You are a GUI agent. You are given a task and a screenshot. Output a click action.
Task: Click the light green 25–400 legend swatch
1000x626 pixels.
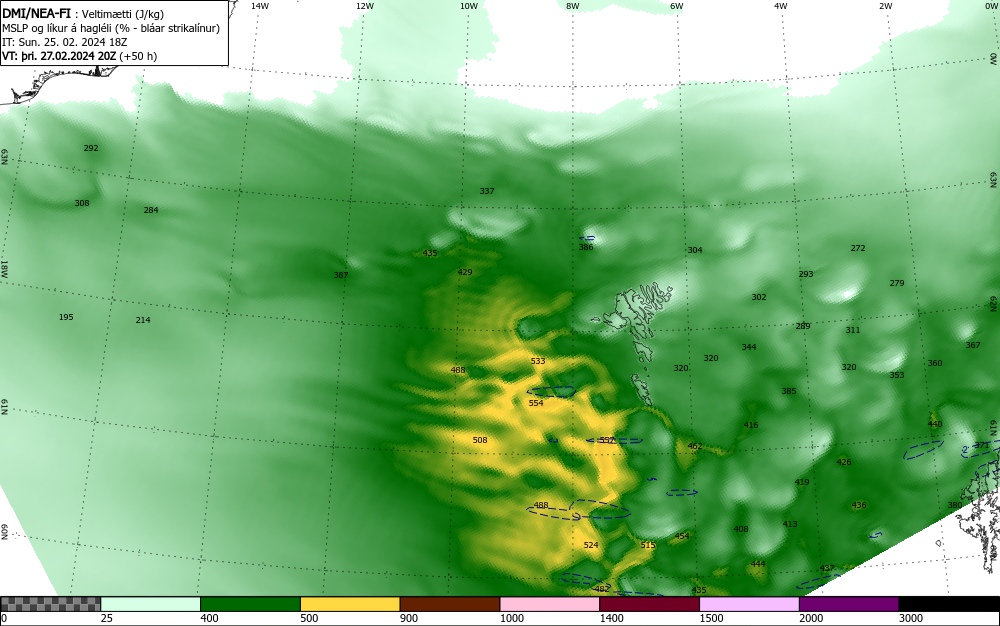tap(151, 604)
